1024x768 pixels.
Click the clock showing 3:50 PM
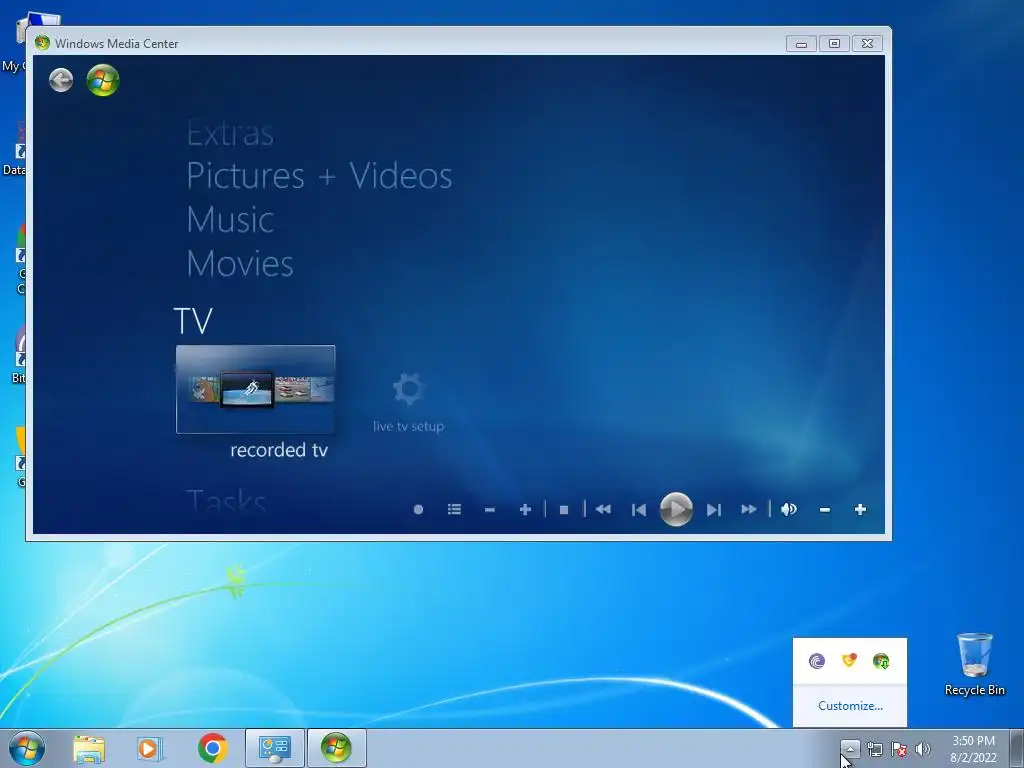(973, 749)
